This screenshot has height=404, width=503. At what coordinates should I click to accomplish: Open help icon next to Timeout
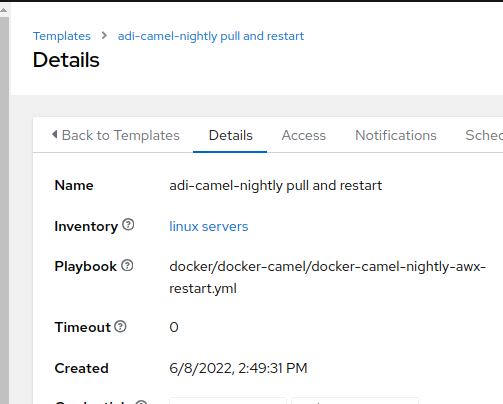coord(120,327)
